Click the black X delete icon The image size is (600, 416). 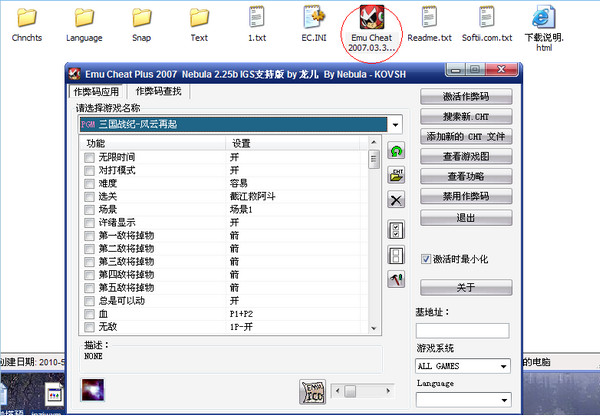[x=396, y=199]
